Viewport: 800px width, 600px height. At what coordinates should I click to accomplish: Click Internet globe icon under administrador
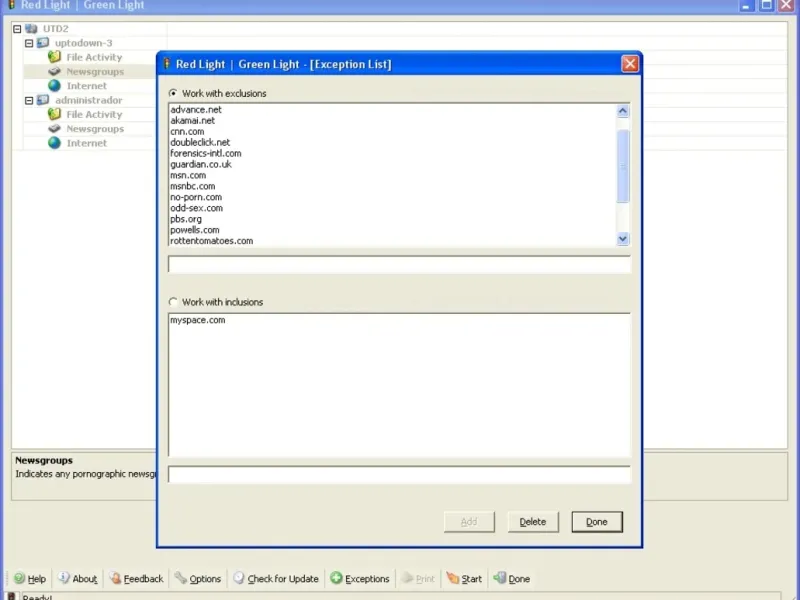[x=54, y=143]
